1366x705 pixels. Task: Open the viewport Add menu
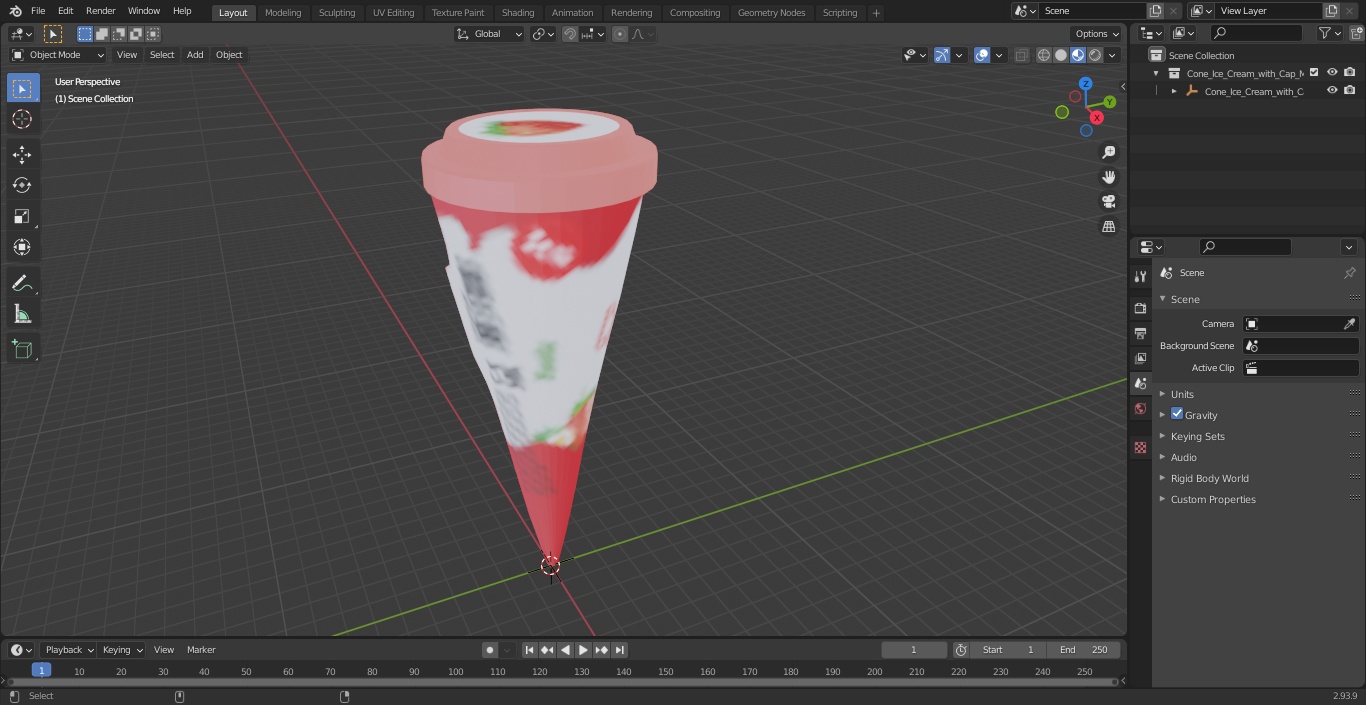[195, 55]
